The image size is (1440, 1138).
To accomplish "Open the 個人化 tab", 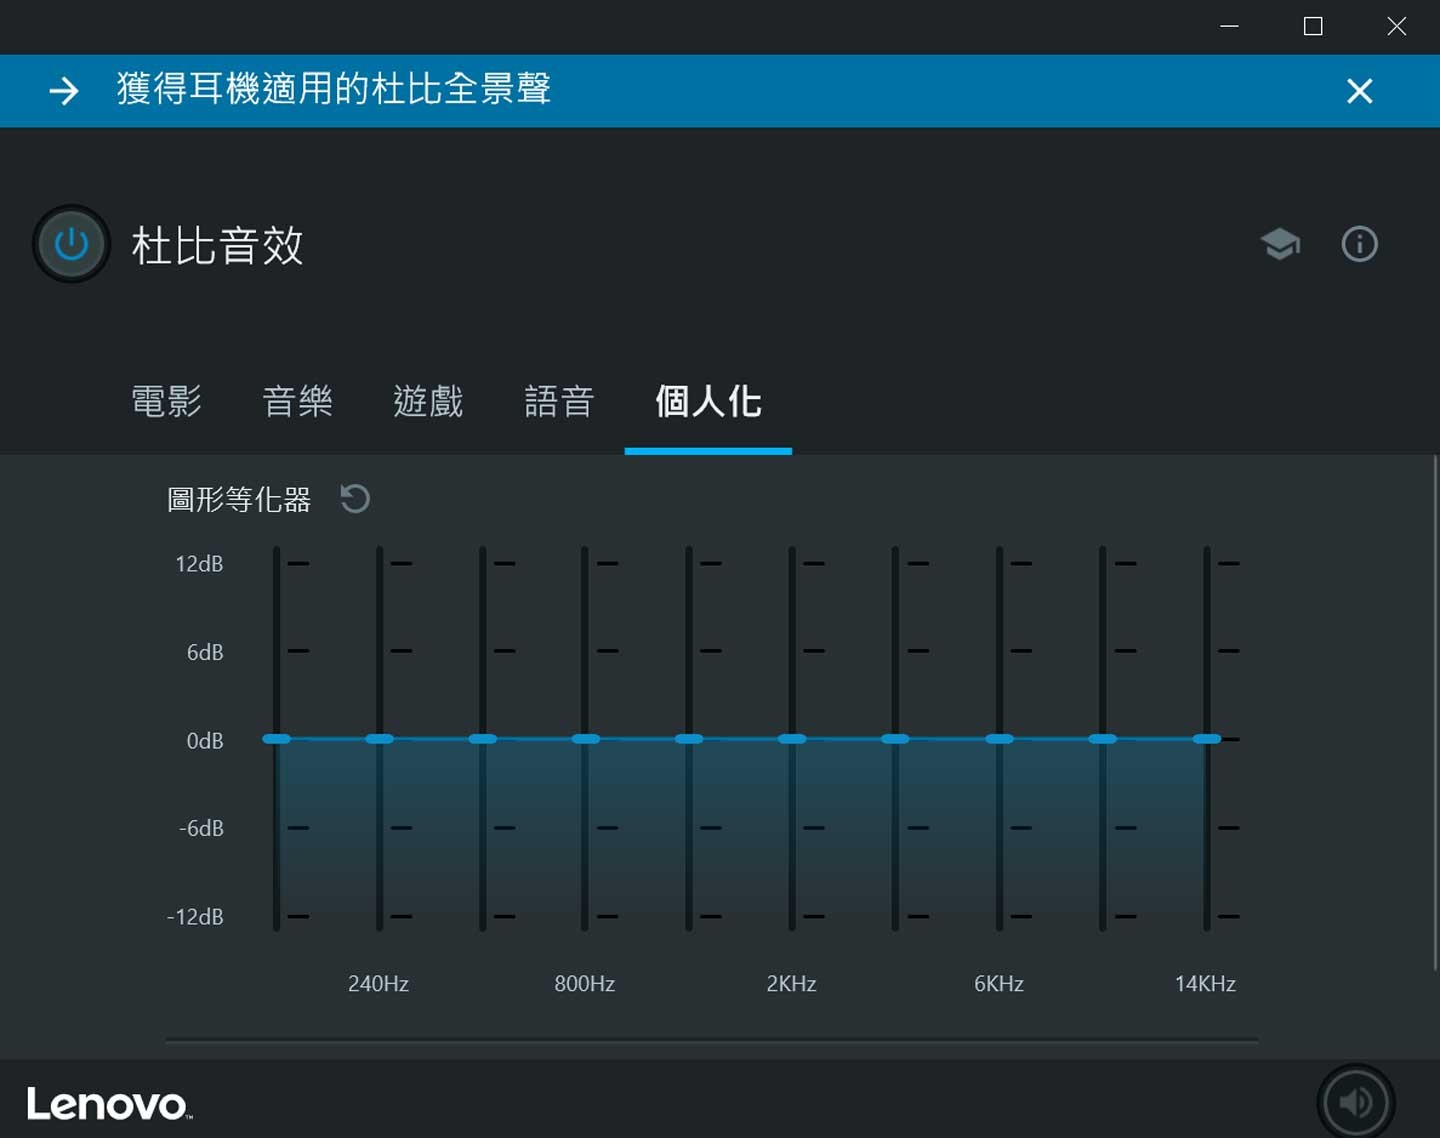I will [708, 401].
